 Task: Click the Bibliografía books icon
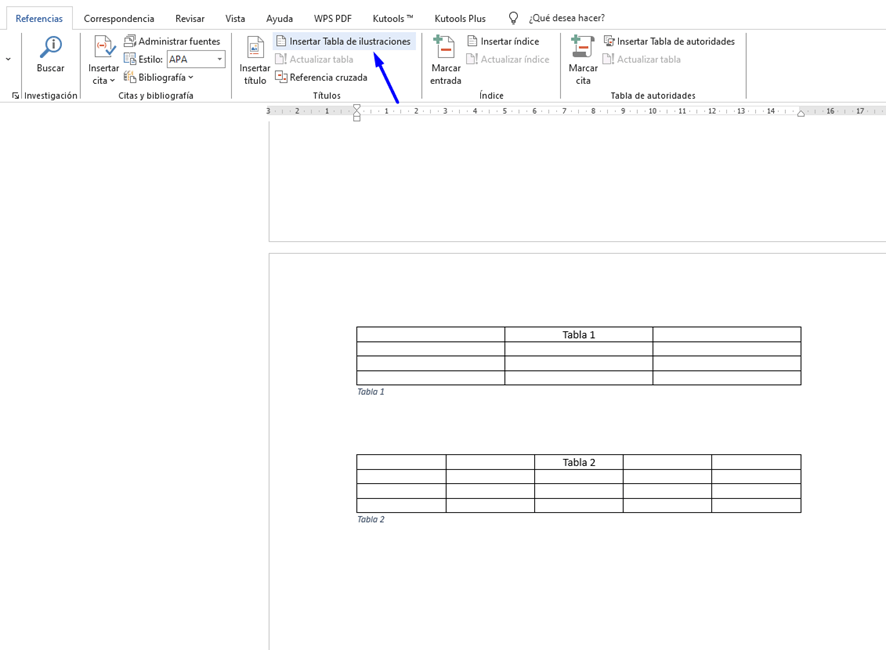pyautogui.click(x=130, y=77)
